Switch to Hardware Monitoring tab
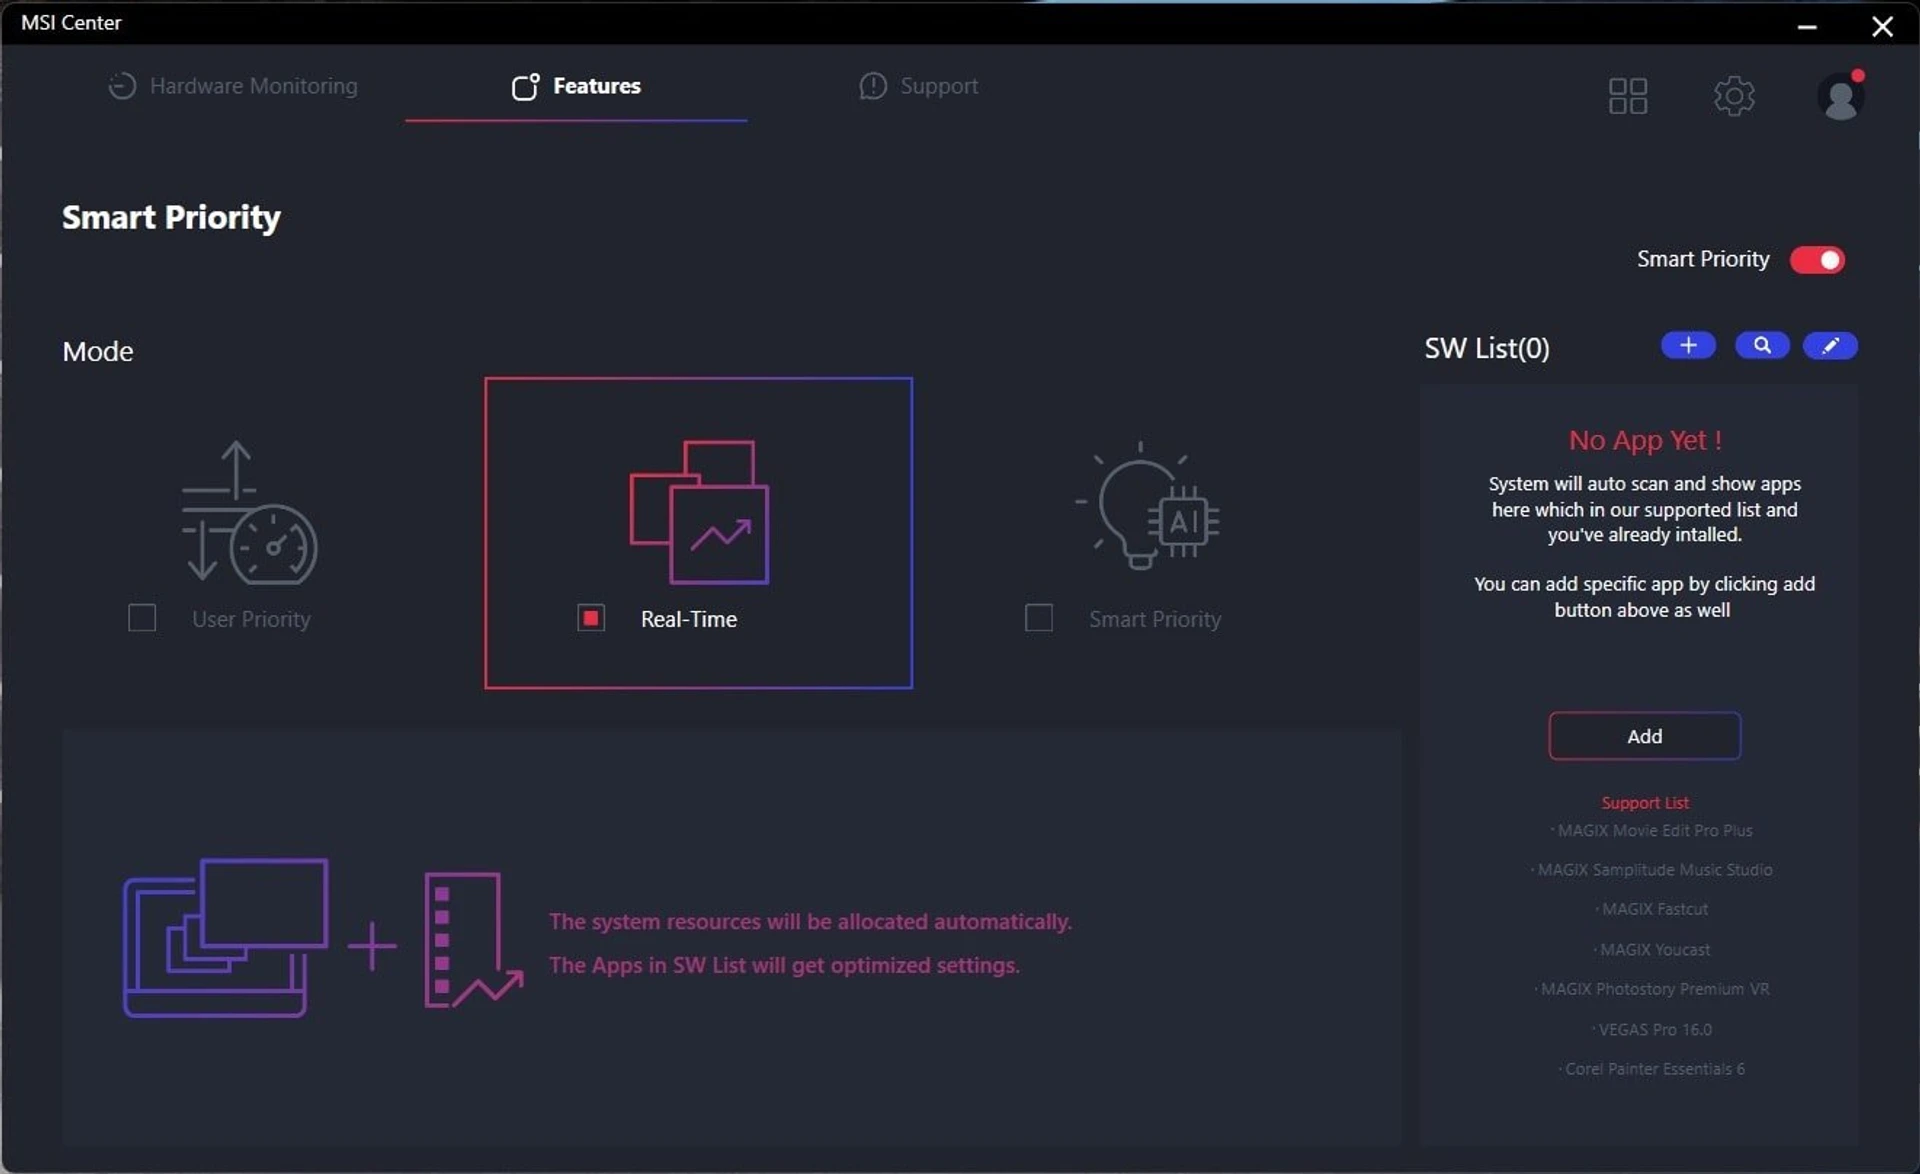Image resolution: width=1920 pixels, height=1174 pixels. tap(232, 86)
